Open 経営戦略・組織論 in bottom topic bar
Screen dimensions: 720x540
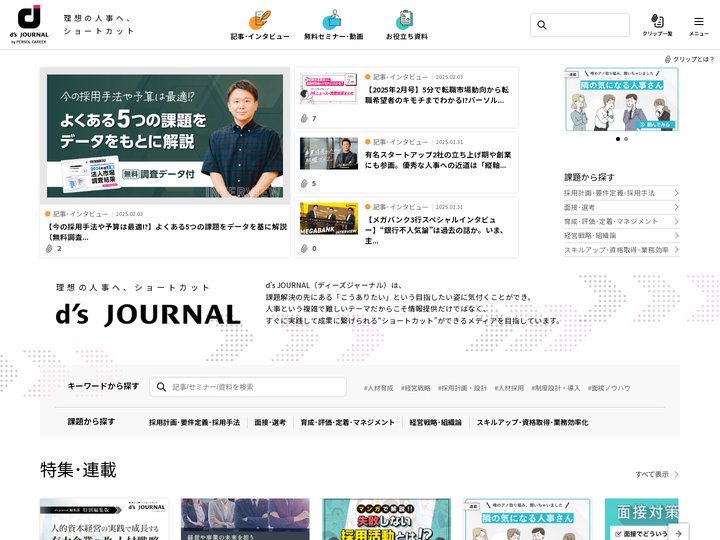(435, 422)
